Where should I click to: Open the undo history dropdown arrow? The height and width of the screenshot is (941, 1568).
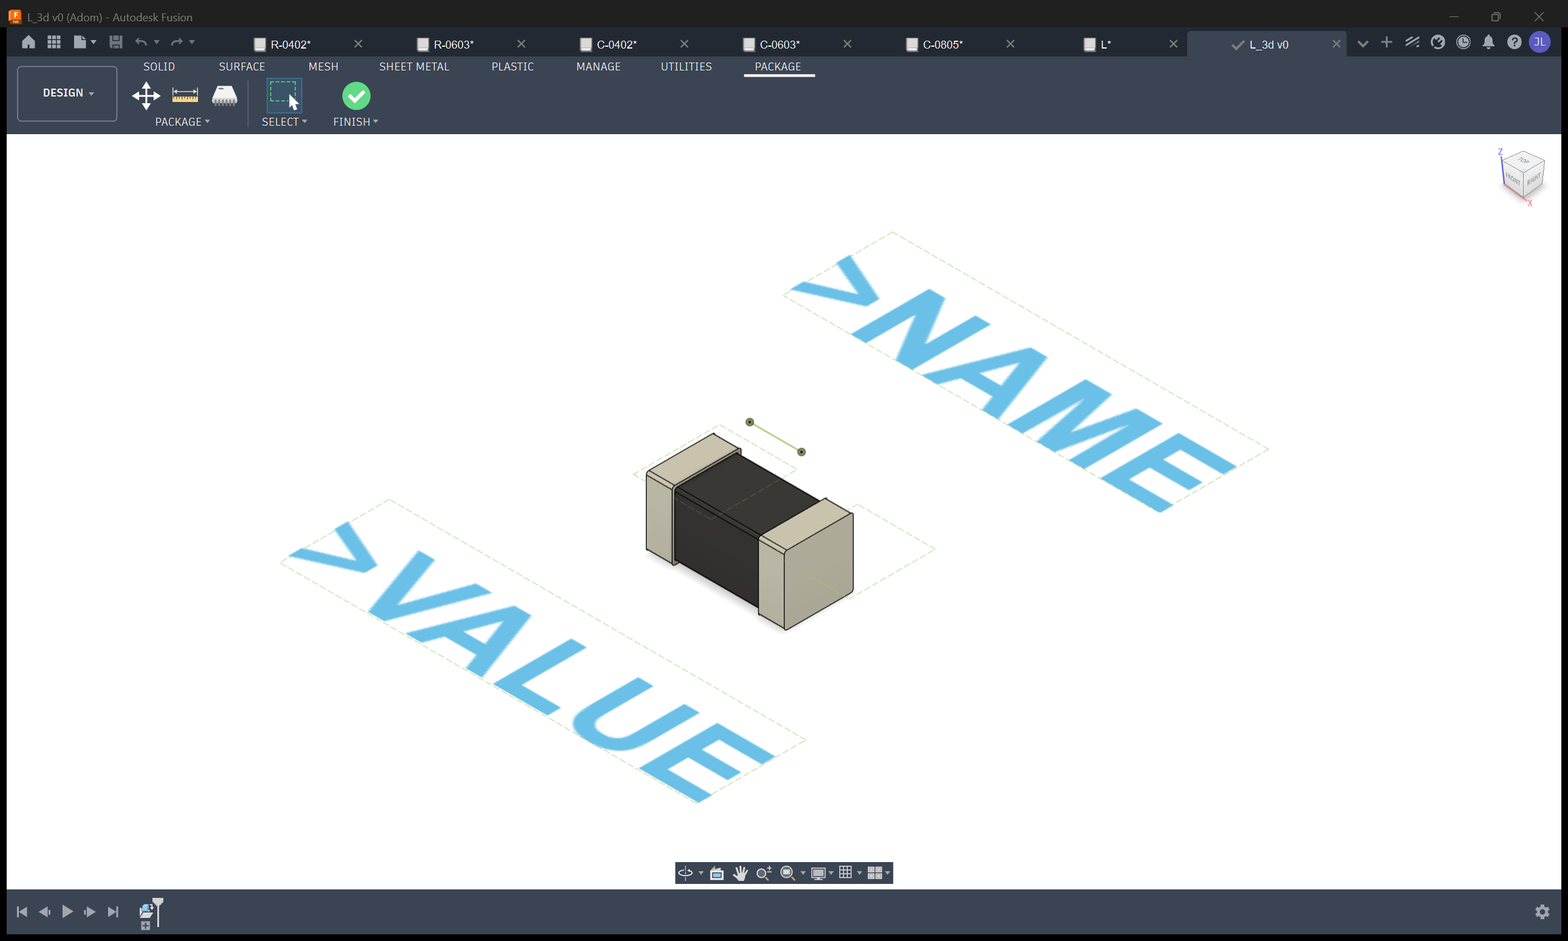coord(157,42)
